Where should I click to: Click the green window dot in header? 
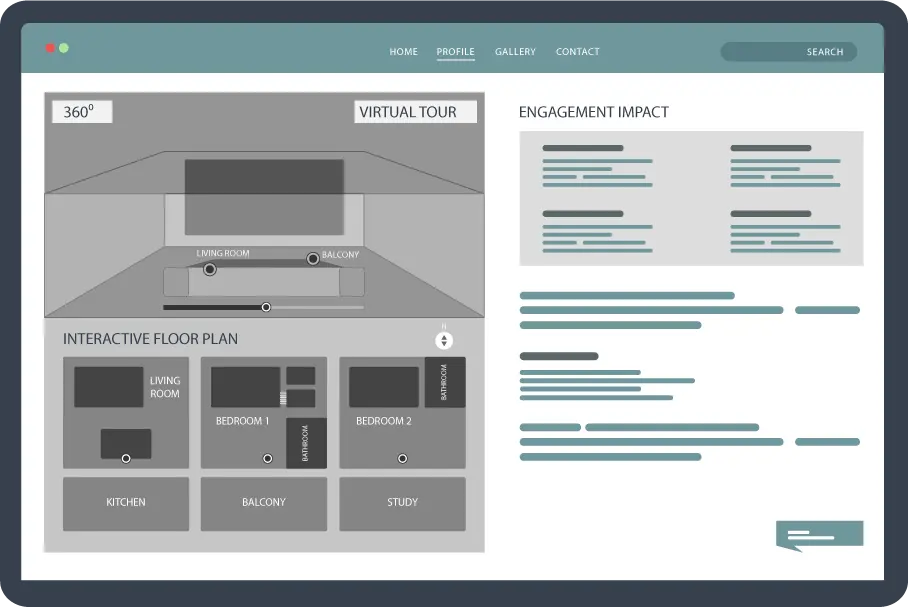click(64, 48)
